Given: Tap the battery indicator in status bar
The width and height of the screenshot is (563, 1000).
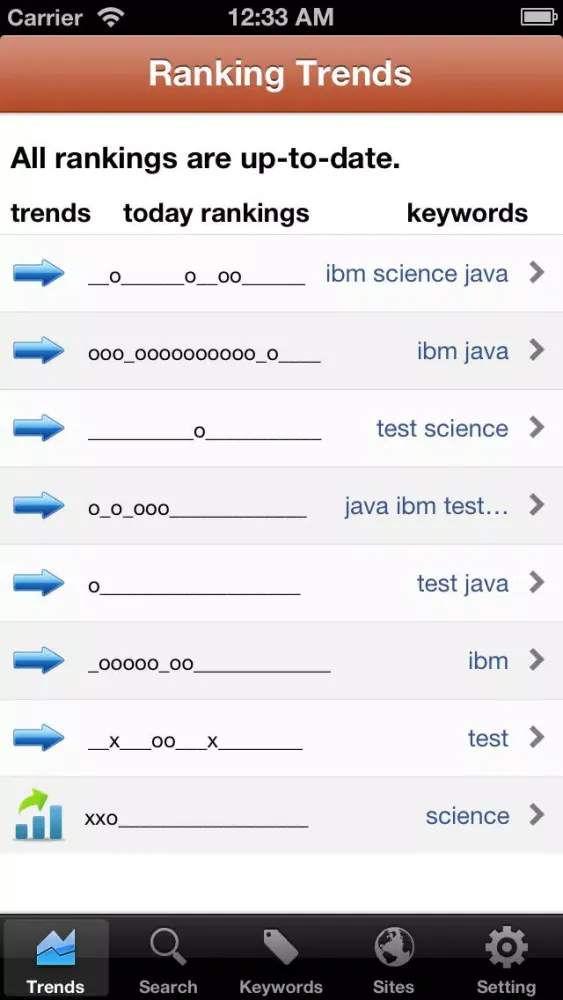Looking at the screenshot, I should [x=539, y=17].
